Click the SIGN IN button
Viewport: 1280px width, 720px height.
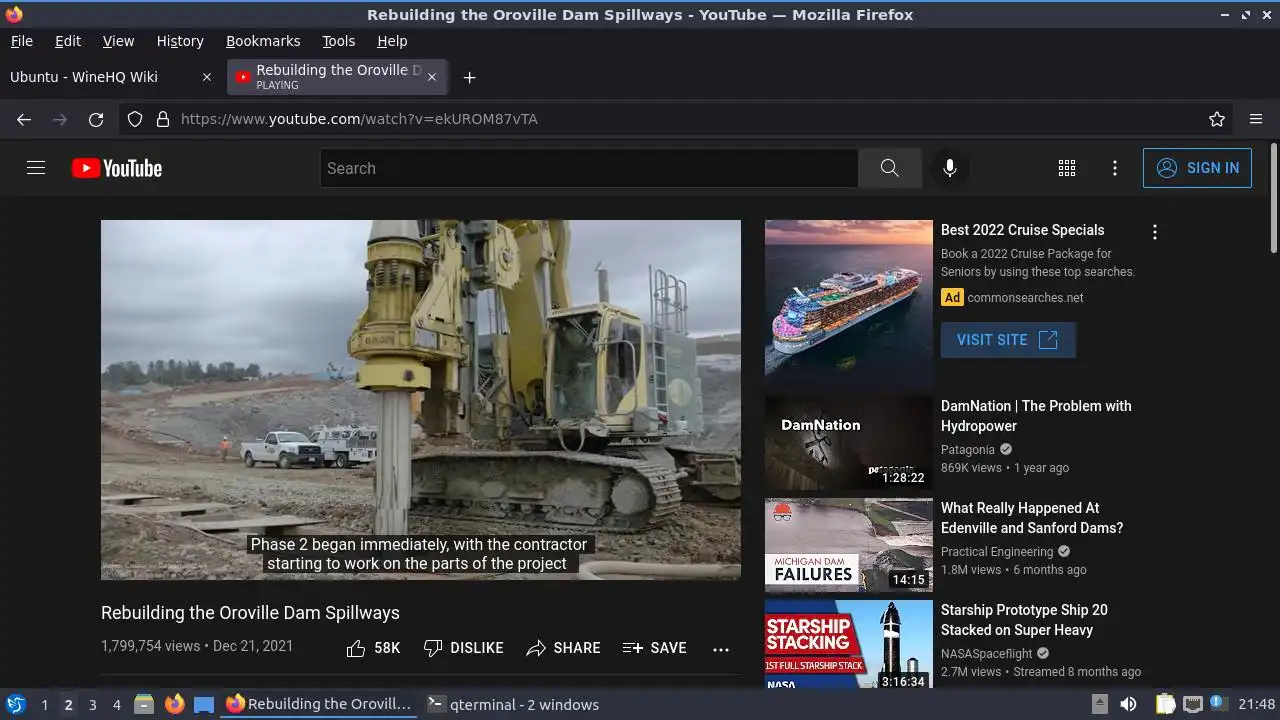pyautogui.click(x=1197, y=168)
